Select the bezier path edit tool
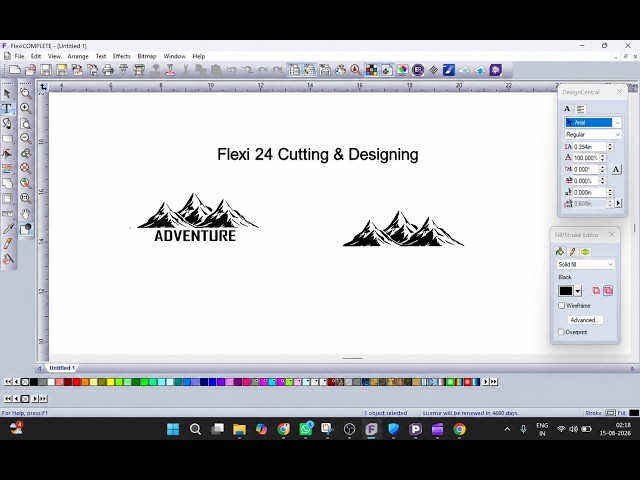Screen dimensions: 640x480 [7, 154]
